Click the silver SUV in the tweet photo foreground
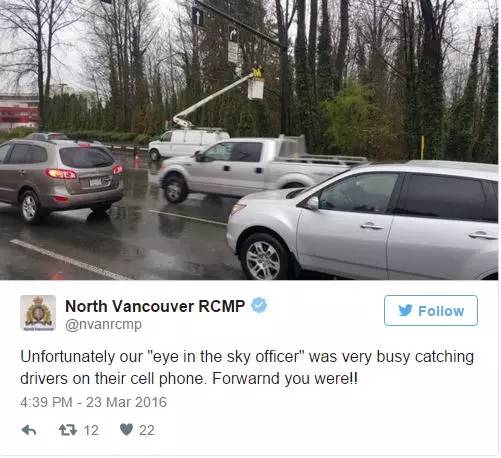This screenshot has height=458, width=501. [x=363, y=220]
